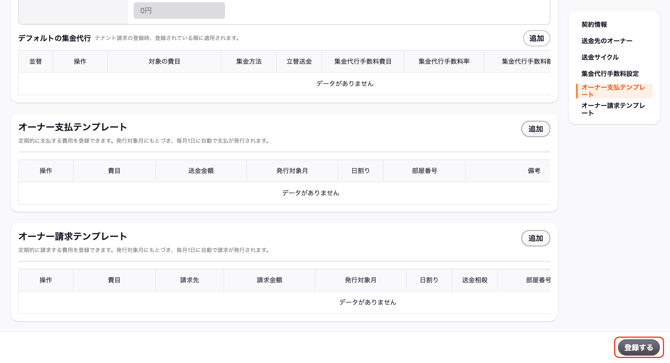Screen dimensions: 670x363
Task: Click the greyed 0円 input field
Action: pos(179,11)
